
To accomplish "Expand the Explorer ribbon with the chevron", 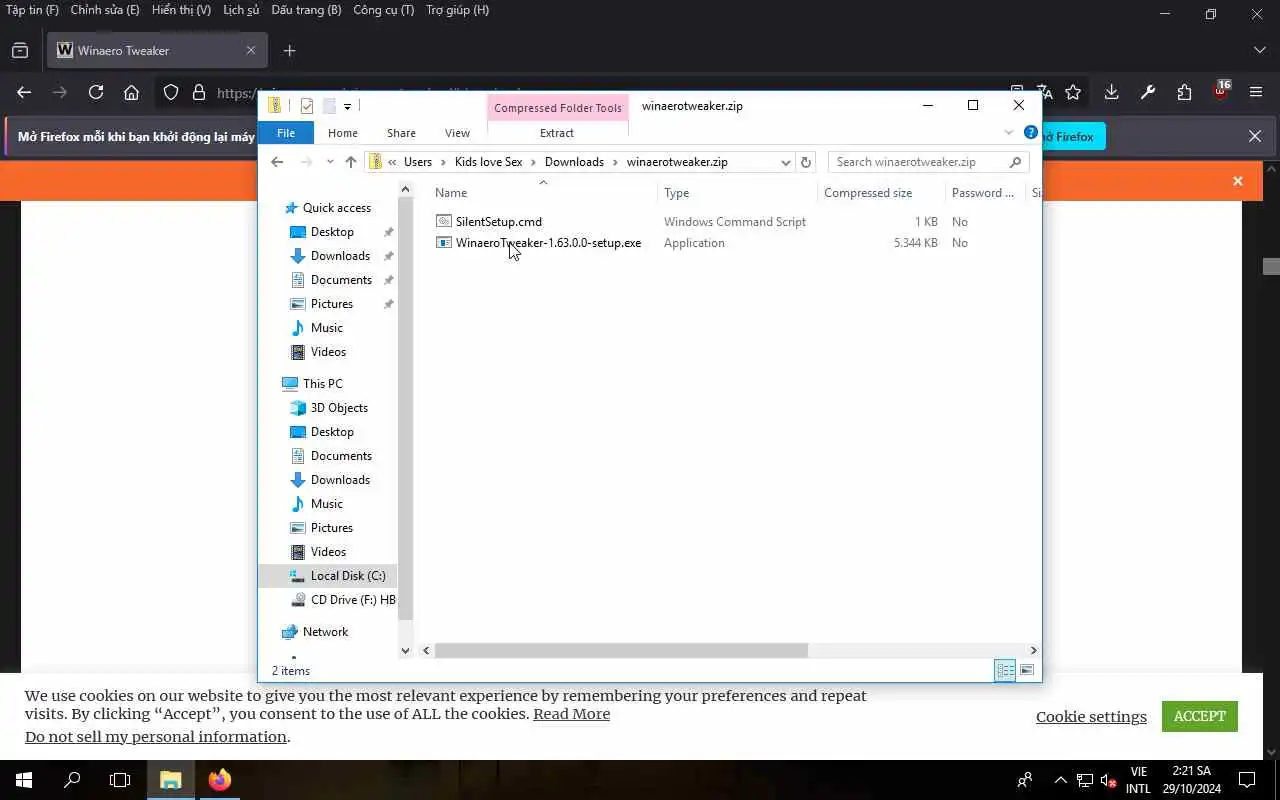I will click(x=1008, y=133).
